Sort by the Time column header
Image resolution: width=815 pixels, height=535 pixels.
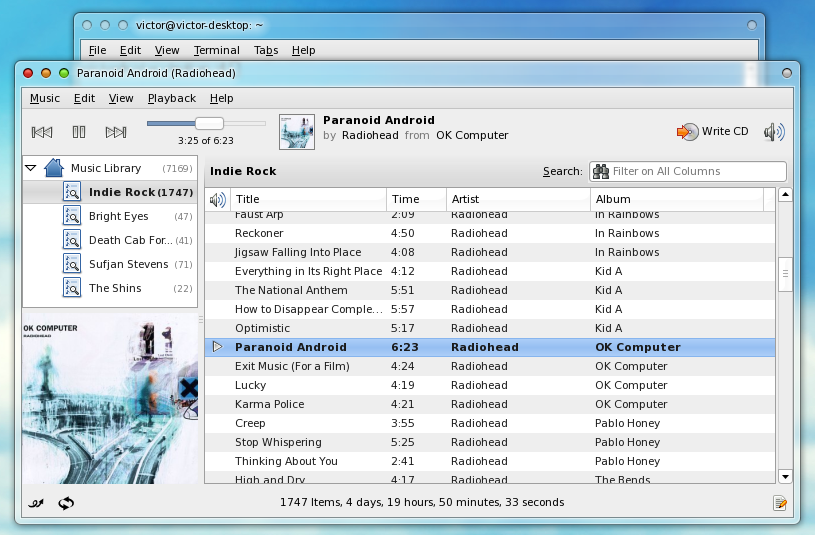tap(416, 199)
